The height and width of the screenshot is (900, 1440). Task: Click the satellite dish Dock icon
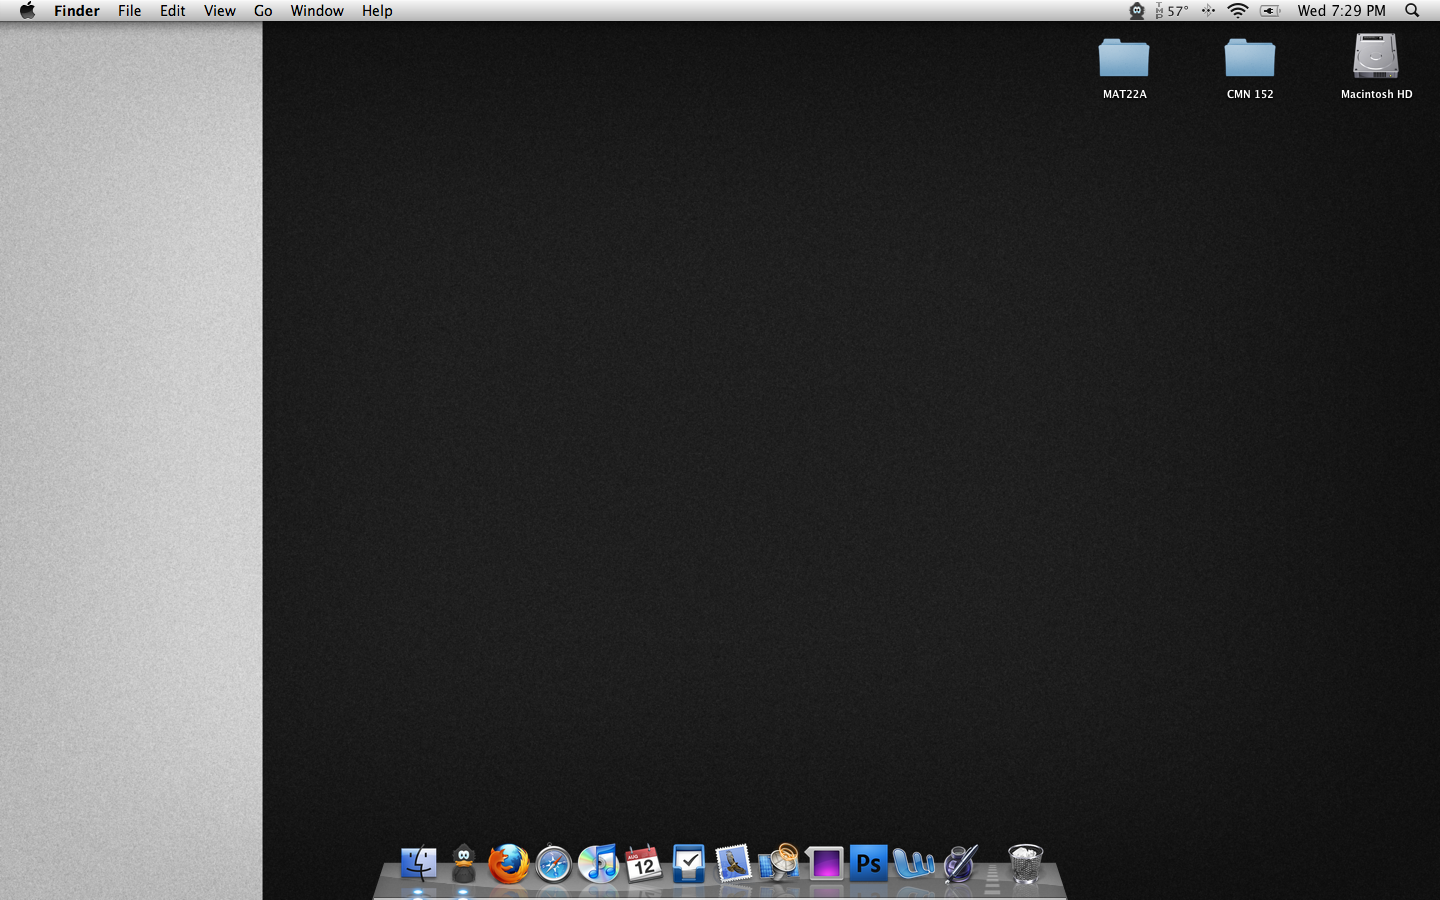pyautogui.click(x=778, y=864)
